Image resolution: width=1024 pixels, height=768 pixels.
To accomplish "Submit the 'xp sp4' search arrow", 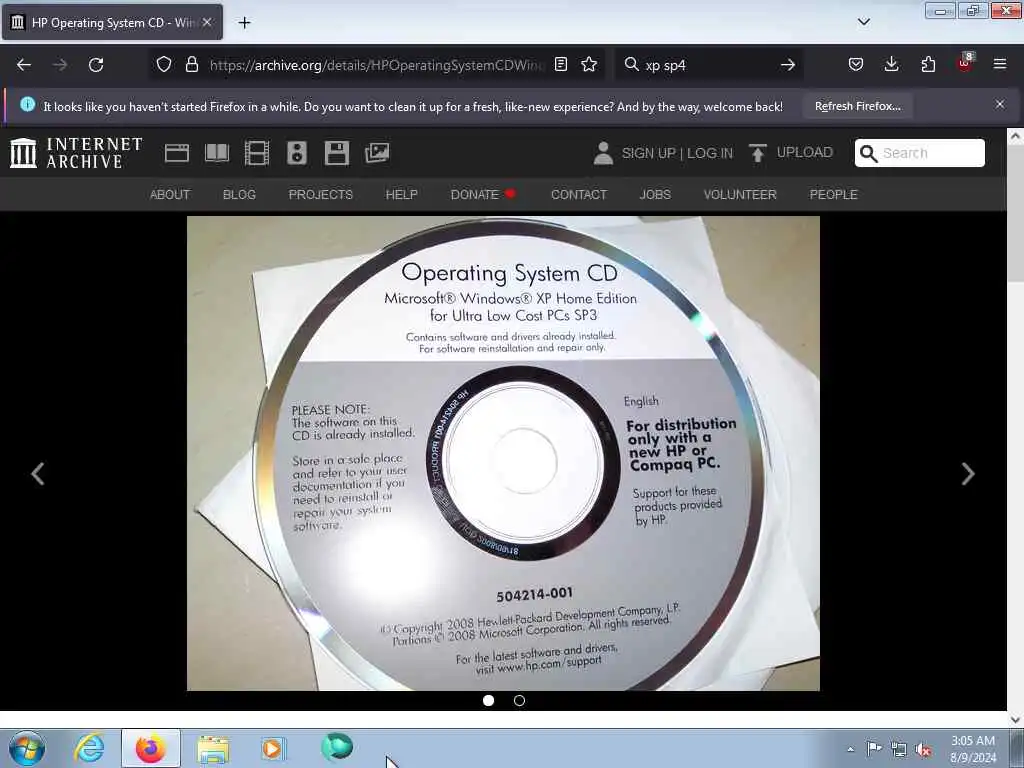I will tap(788, 65).
